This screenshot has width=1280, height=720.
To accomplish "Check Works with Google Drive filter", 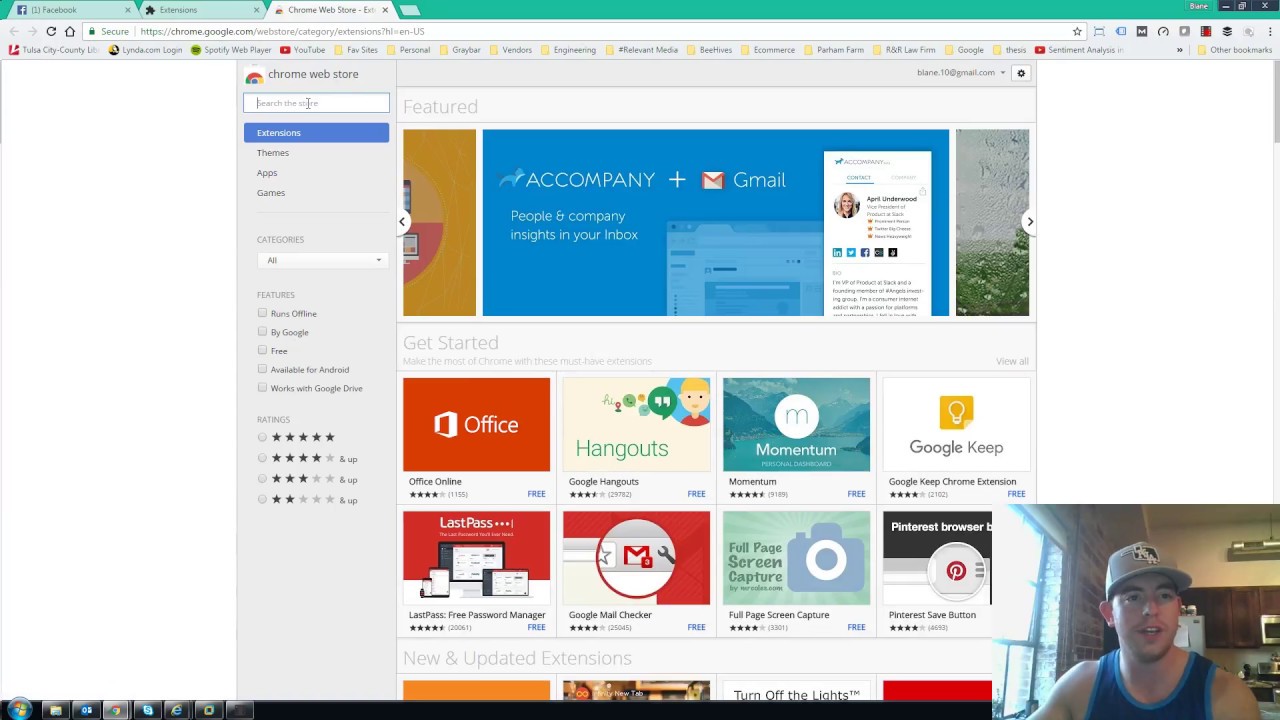I will click(262, 387).
